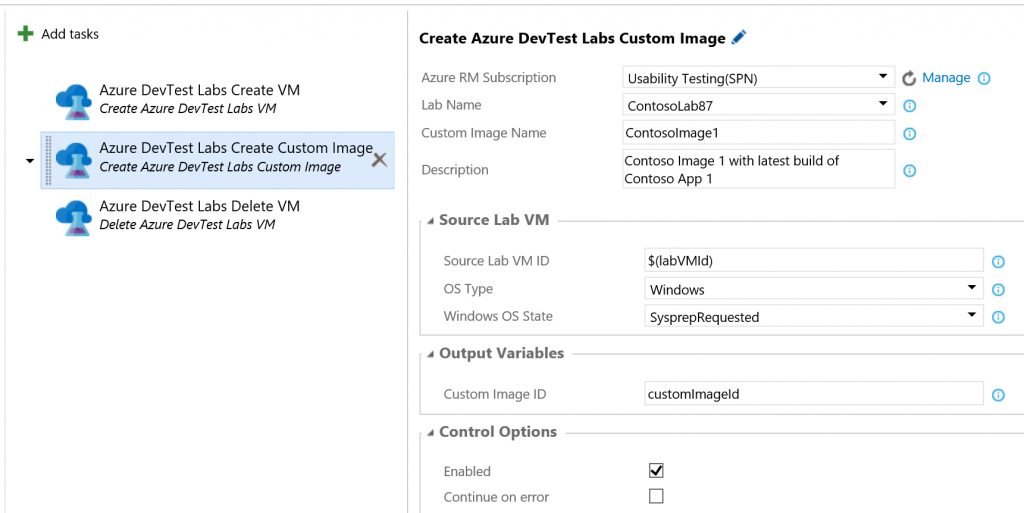Click the arrow left of the selected task

click(30, 161)
